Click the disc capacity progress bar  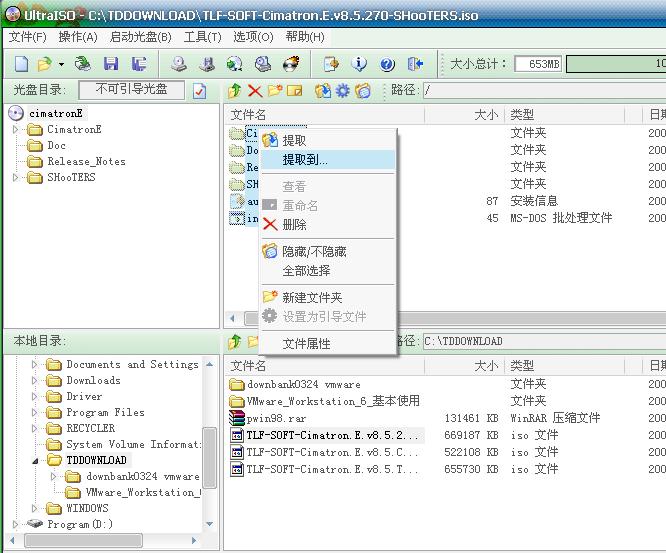pos(616,64)
